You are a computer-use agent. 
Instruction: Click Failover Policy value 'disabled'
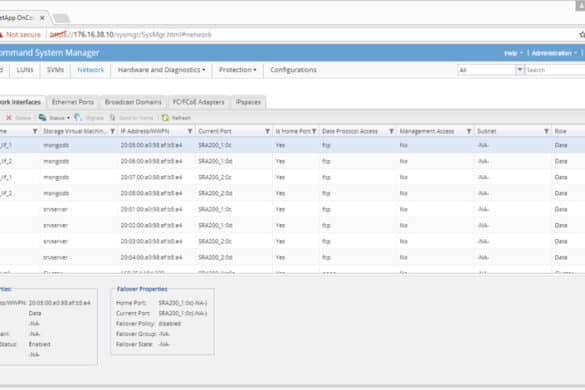click(169, 324)
